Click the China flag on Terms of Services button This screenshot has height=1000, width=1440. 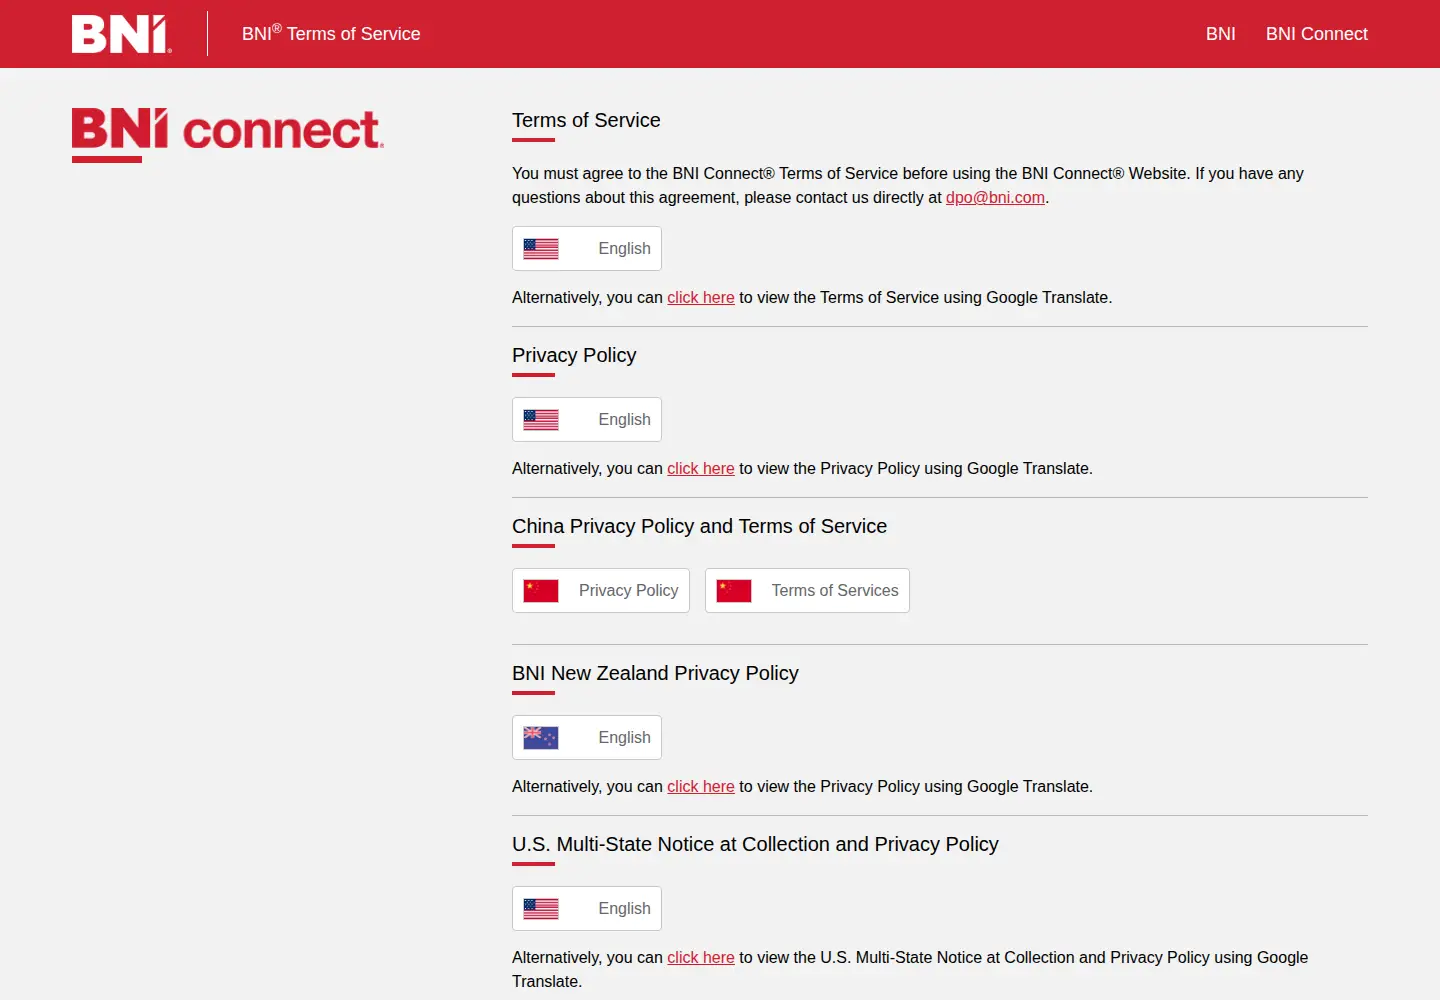tap(734, 591)
